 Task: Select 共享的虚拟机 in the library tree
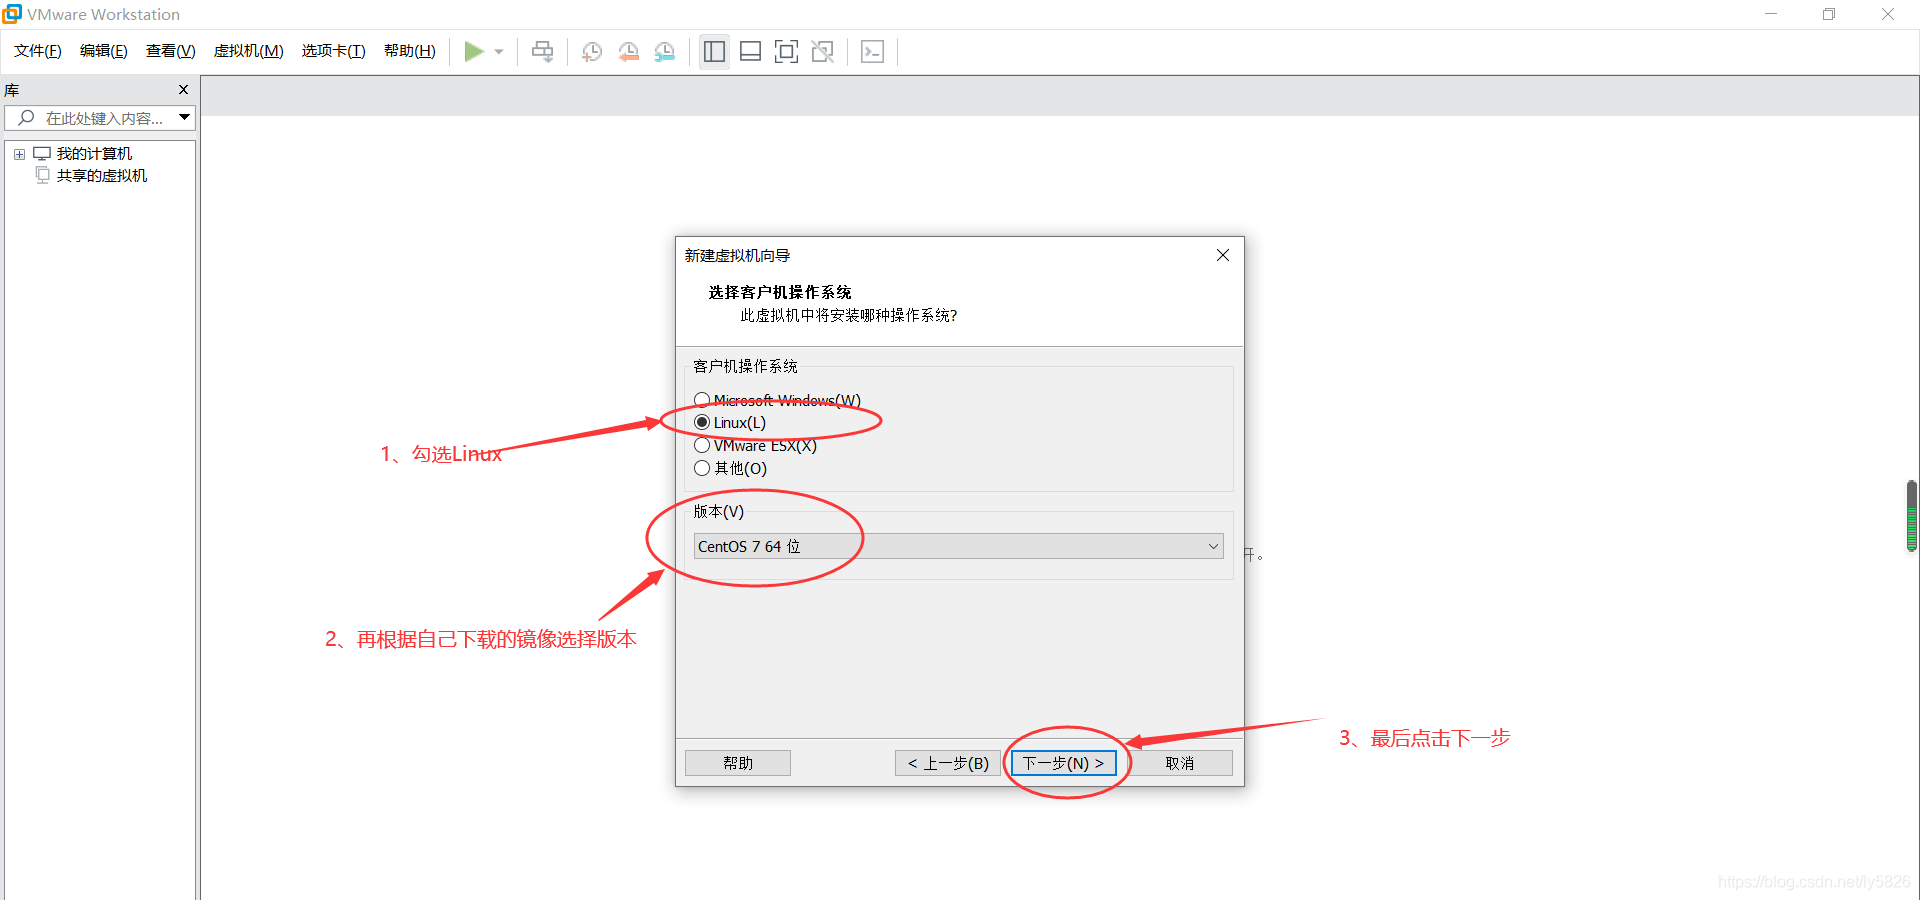pyautogui.click(x=102, y=176)
